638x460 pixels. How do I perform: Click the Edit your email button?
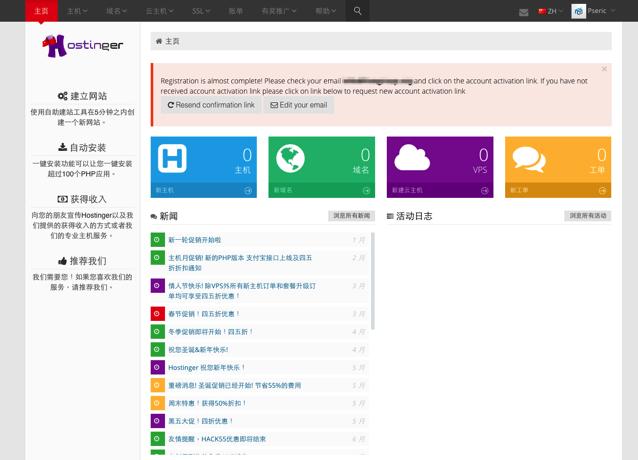[x=298, y=105]
